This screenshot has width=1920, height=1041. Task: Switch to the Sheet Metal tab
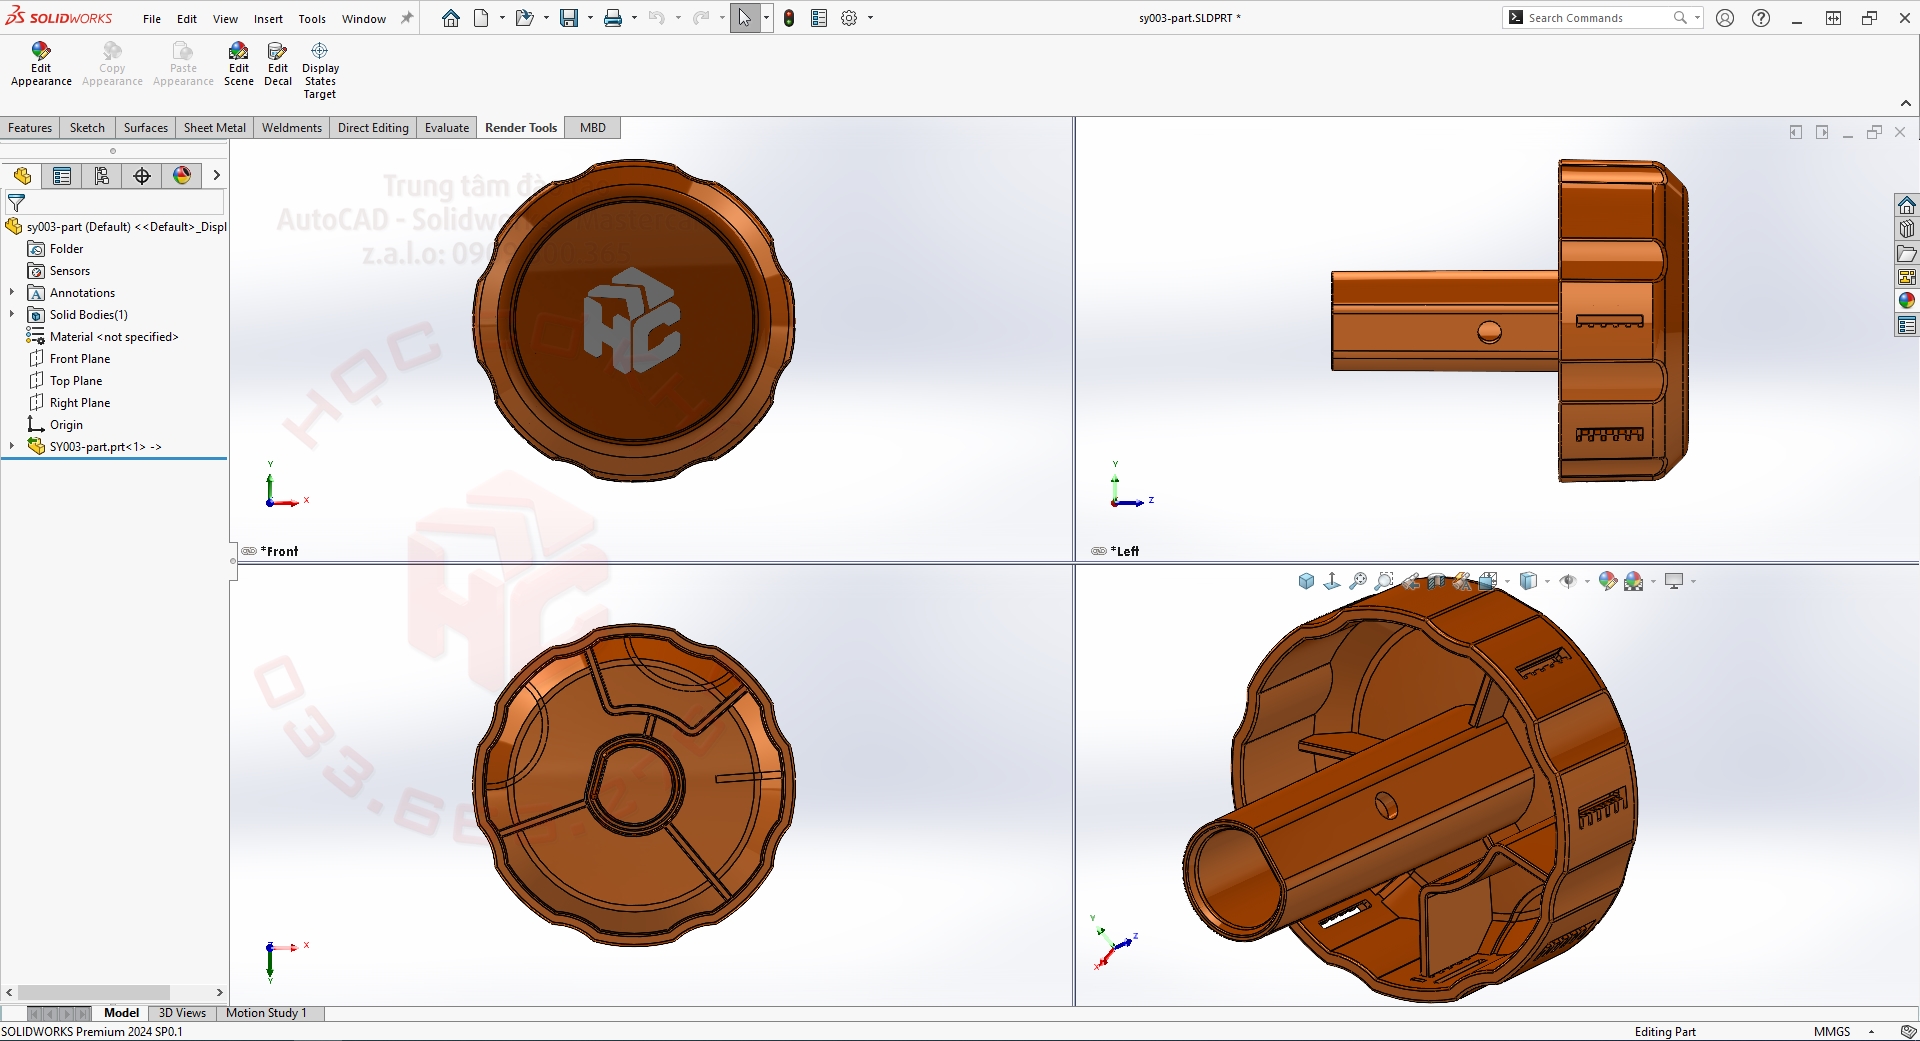215,128
